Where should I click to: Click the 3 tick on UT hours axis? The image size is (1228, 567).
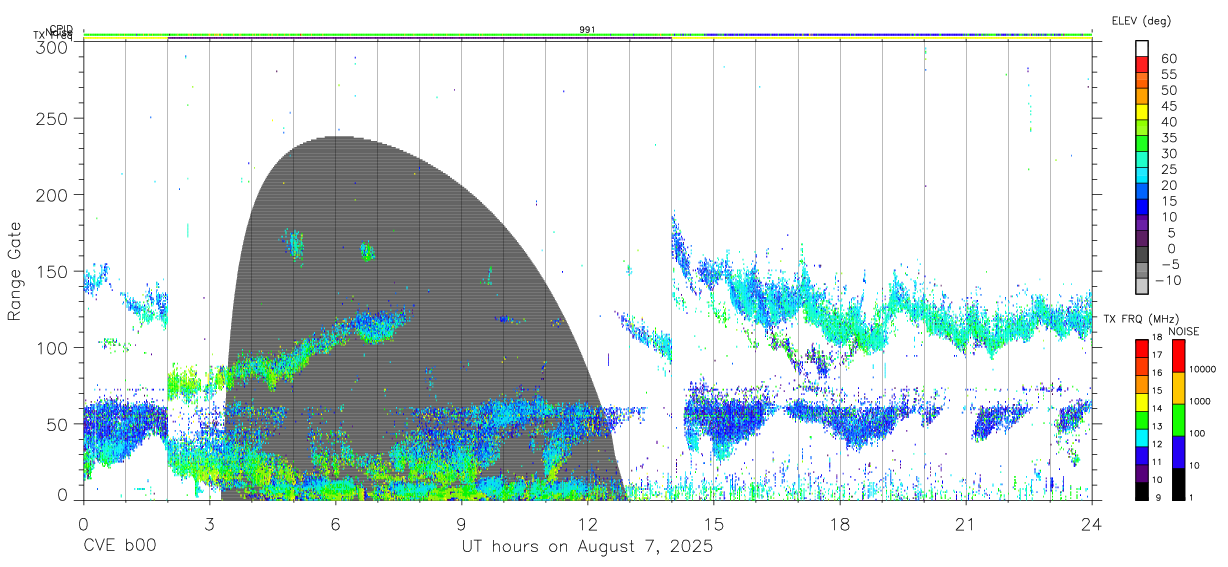(x=209, y=523)
